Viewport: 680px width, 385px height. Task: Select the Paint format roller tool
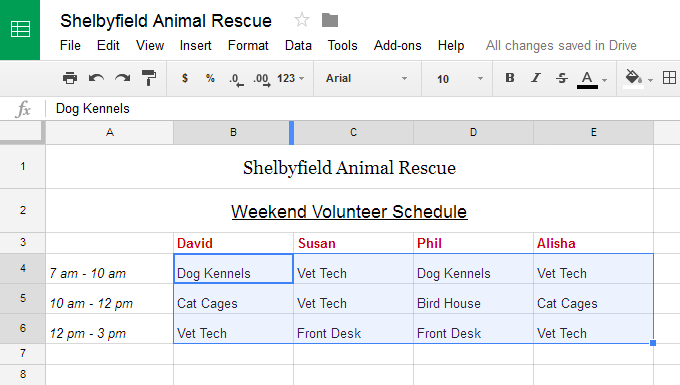point(149,78)
